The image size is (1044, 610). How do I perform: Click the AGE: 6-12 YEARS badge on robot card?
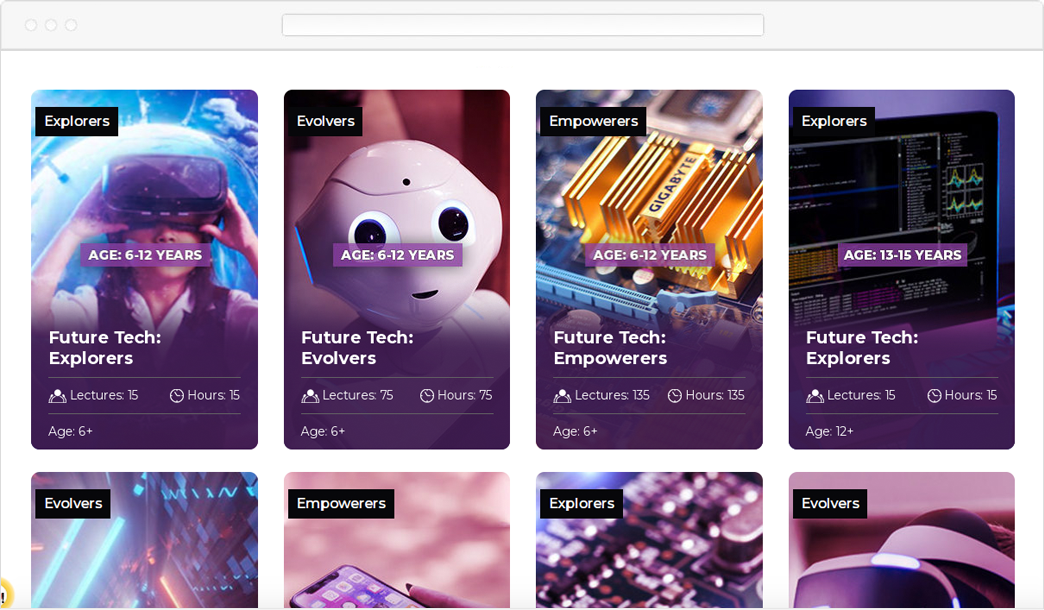pyautogui.click(x=397, y=255)
